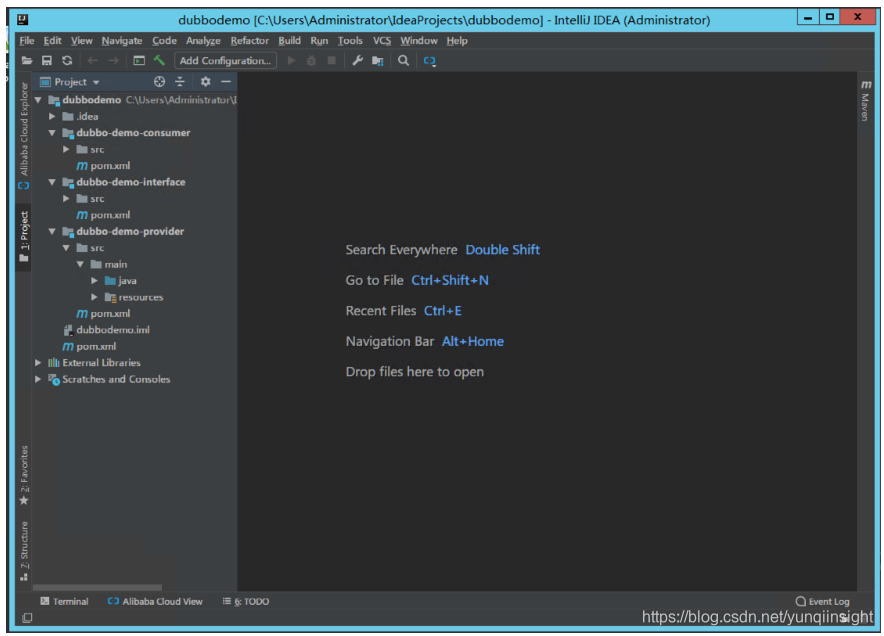Image resolution: width=884 pixels, height=636 pixels.
Task: Click the Project panel horizontal scrollbar
Action: coord(98,588)
